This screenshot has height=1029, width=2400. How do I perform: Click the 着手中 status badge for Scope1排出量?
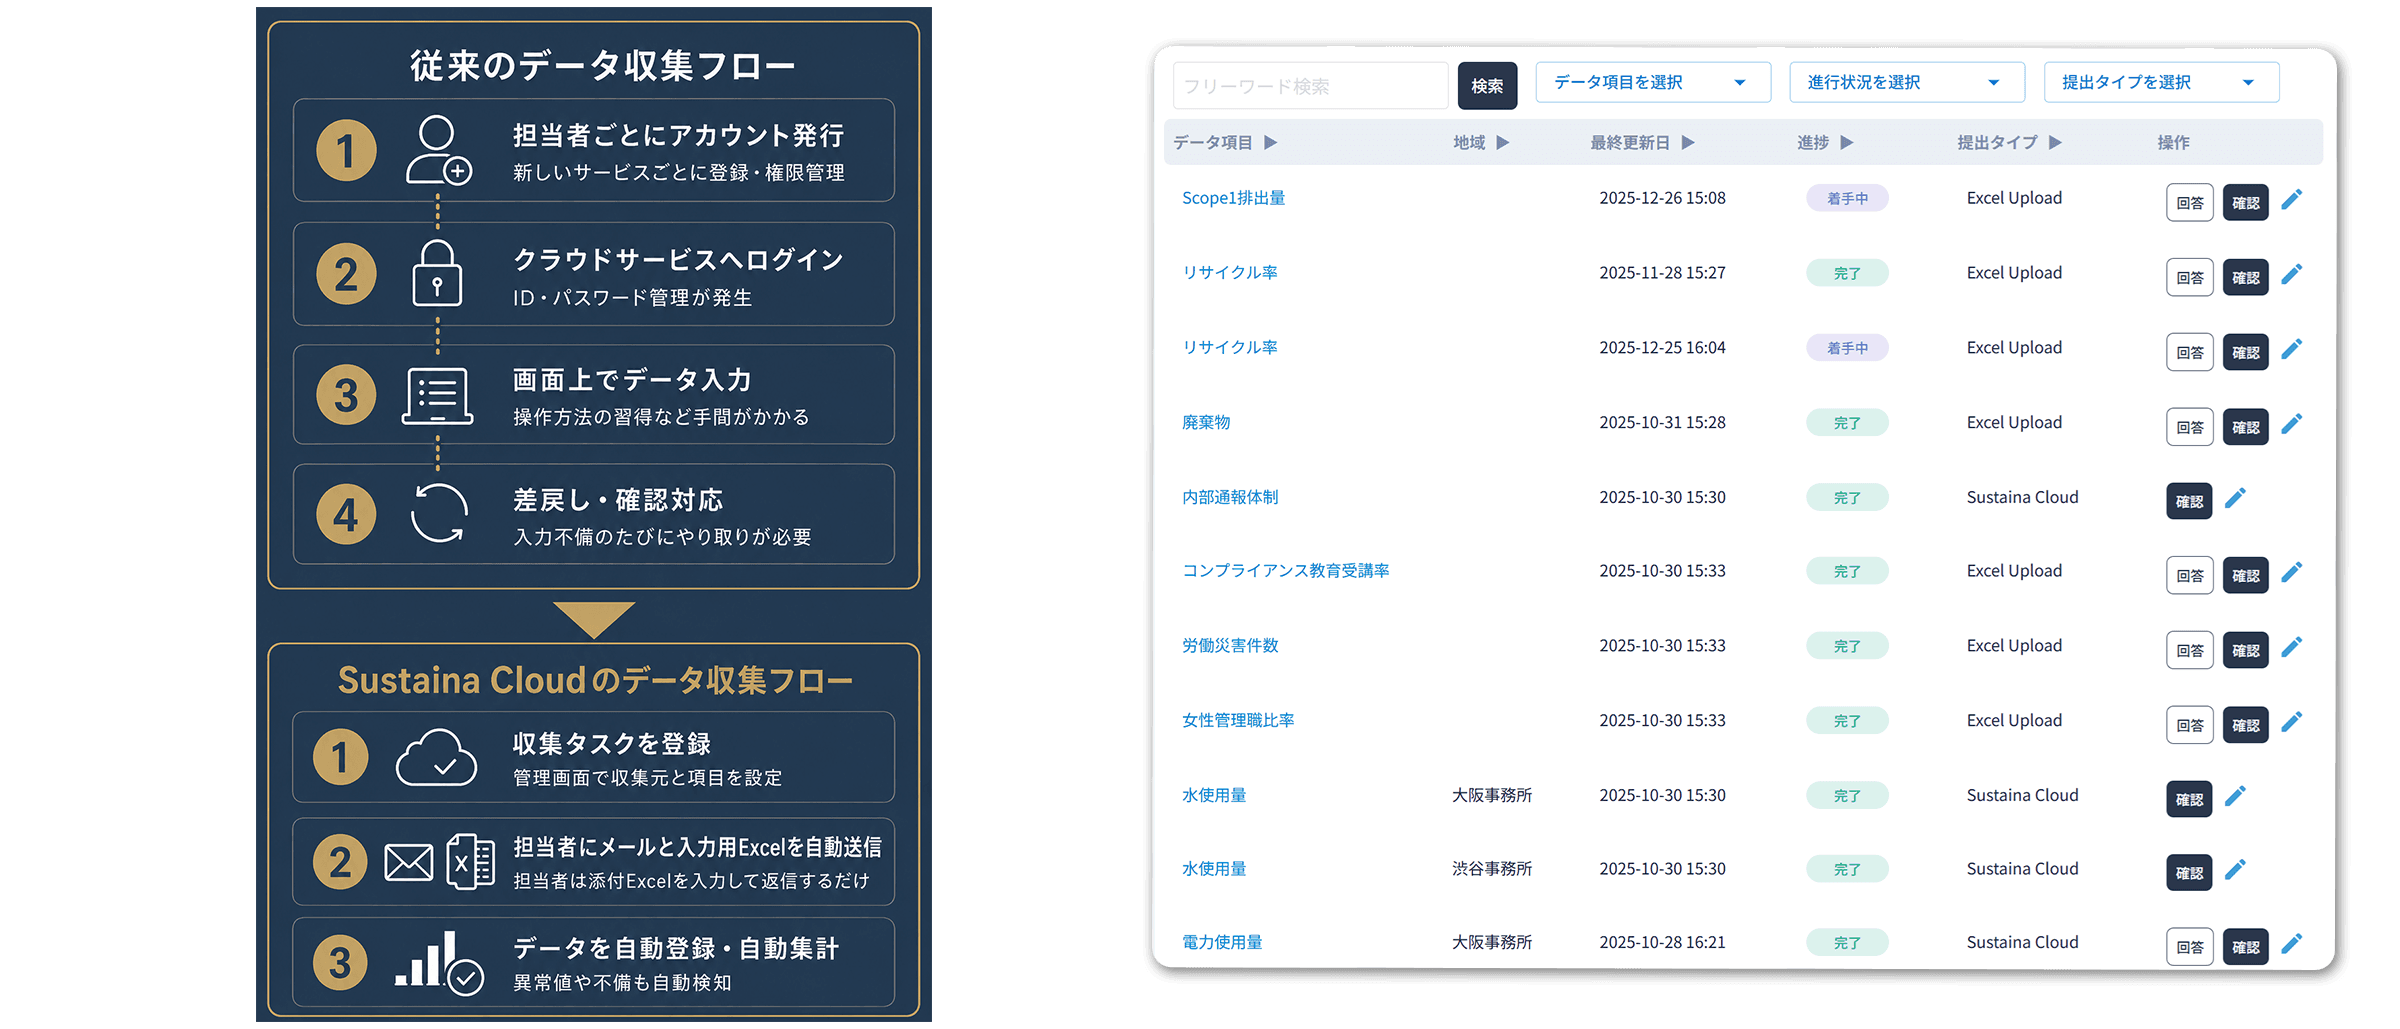pos(1847,198)
